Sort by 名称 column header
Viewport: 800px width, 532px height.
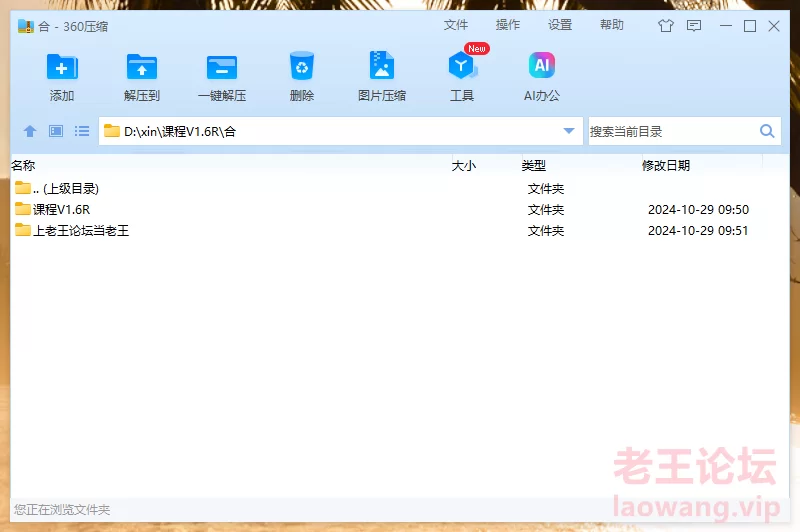pyautogui.click(x=23, y=165)
